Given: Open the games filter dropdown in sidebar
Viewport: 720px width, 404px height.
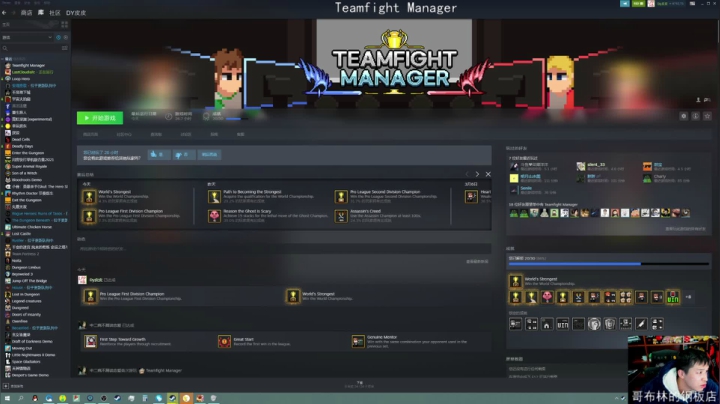Looking at the screenshot, I should pos(27,37).
